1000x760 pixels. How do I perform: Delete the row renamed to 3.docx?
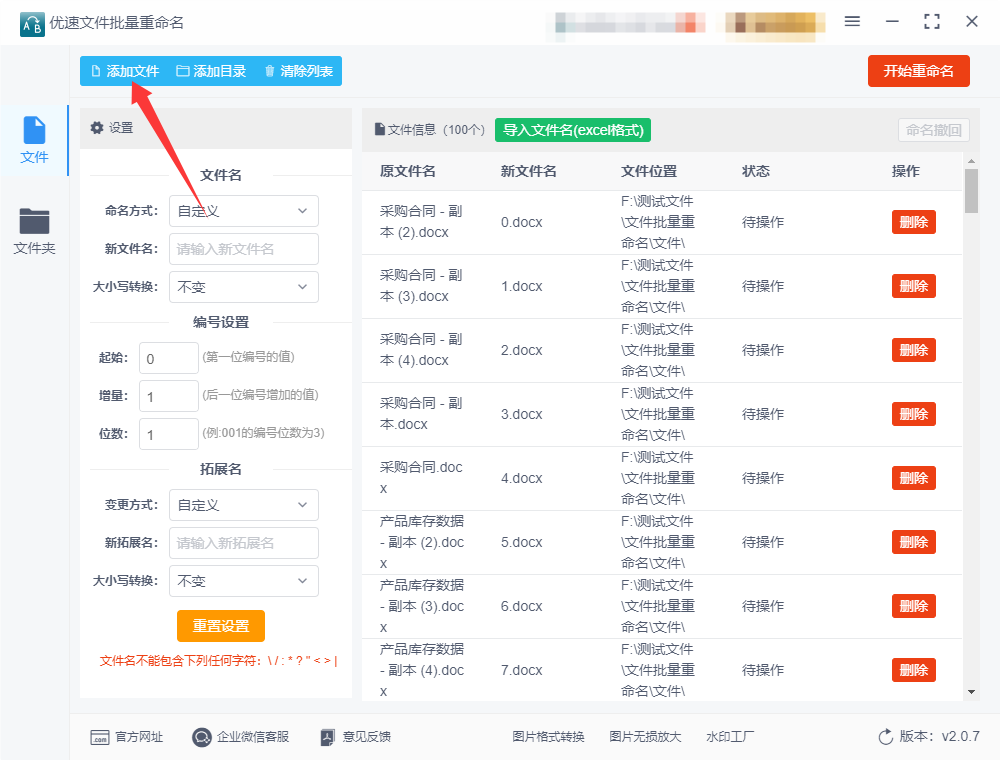[913, 414]
